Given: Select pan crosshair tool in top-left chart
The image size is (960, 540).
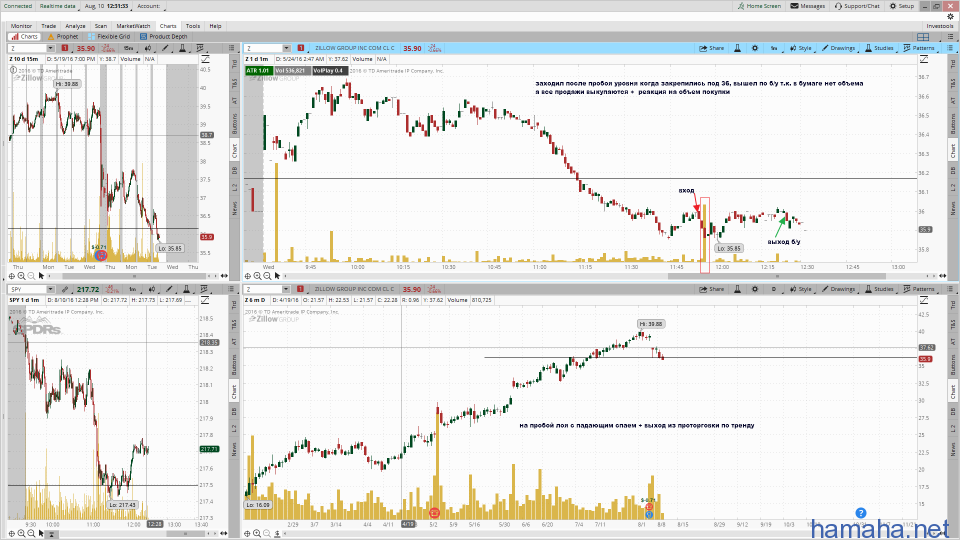Looking at the screenshot, I should click(12, 276).
